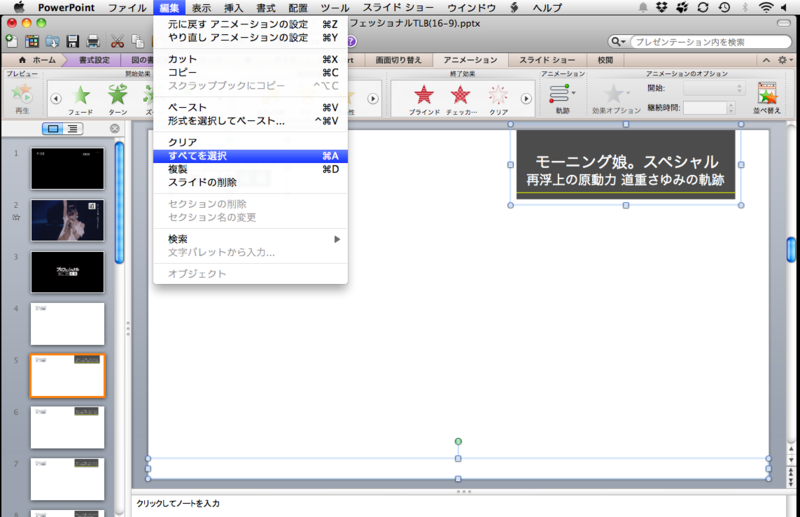Play the animation preview (再生)

(22, 99)
